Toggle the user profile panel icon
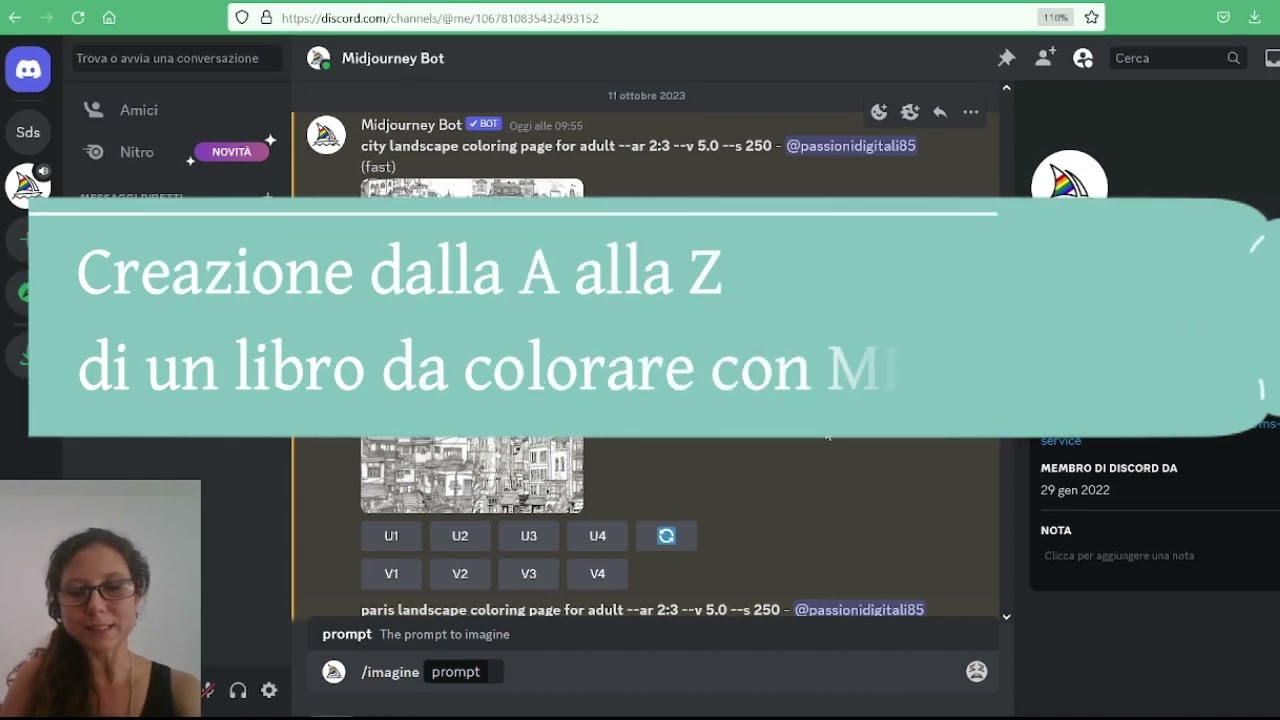1280x720 pixels. [x=1083, y=58]
